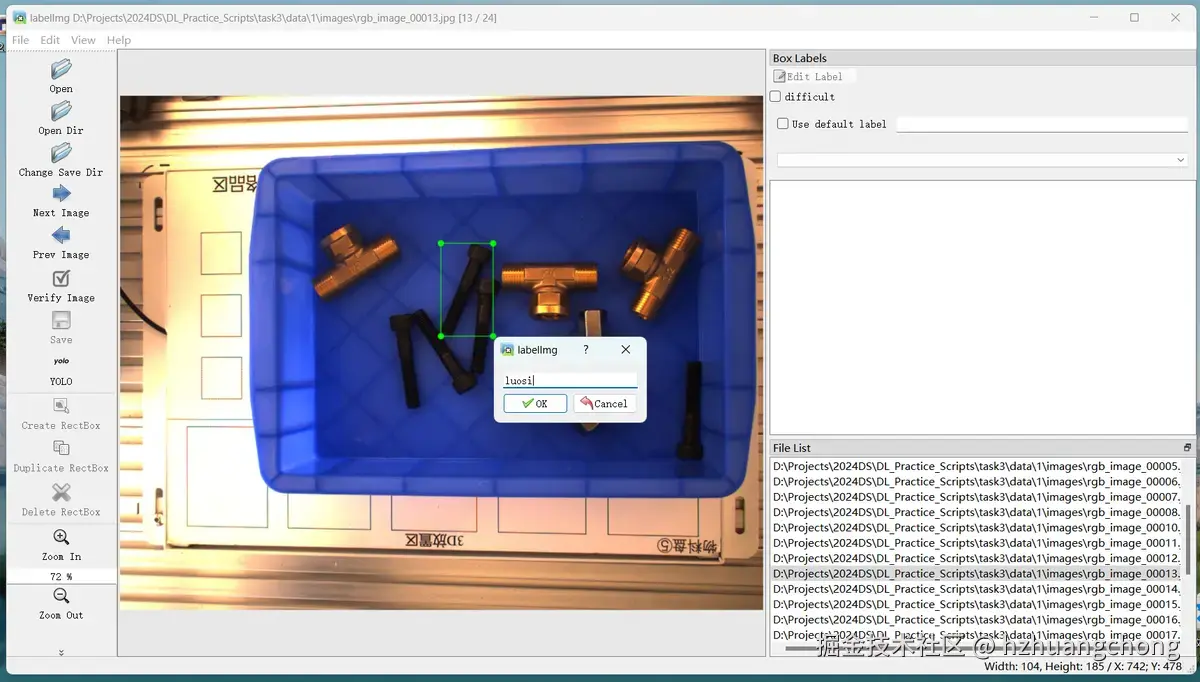The height and width of the screenshot is (682, 1200).
Task: Switch the YOLO annotation format button
Action: tap(61, 369)
